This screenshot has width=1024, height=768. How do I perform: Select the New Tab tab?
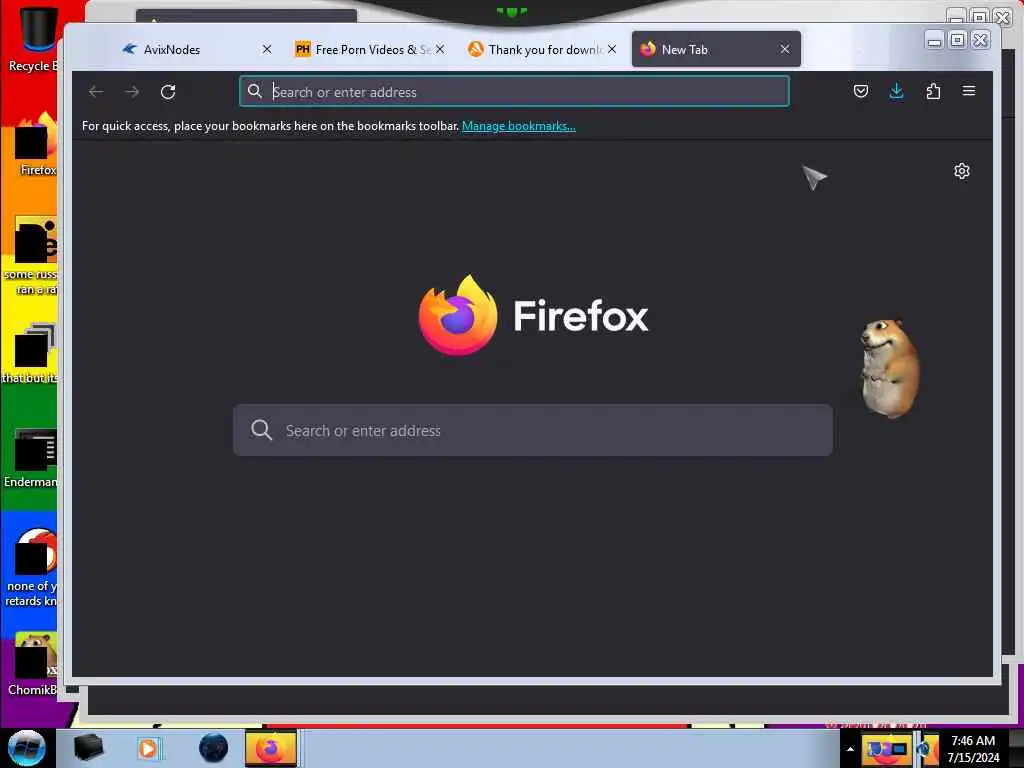click(716, 50)
